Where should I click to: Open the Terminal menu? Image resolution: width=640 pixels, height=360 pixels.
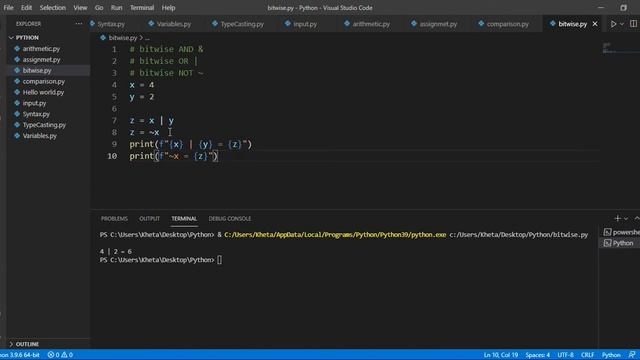[142, 8]
